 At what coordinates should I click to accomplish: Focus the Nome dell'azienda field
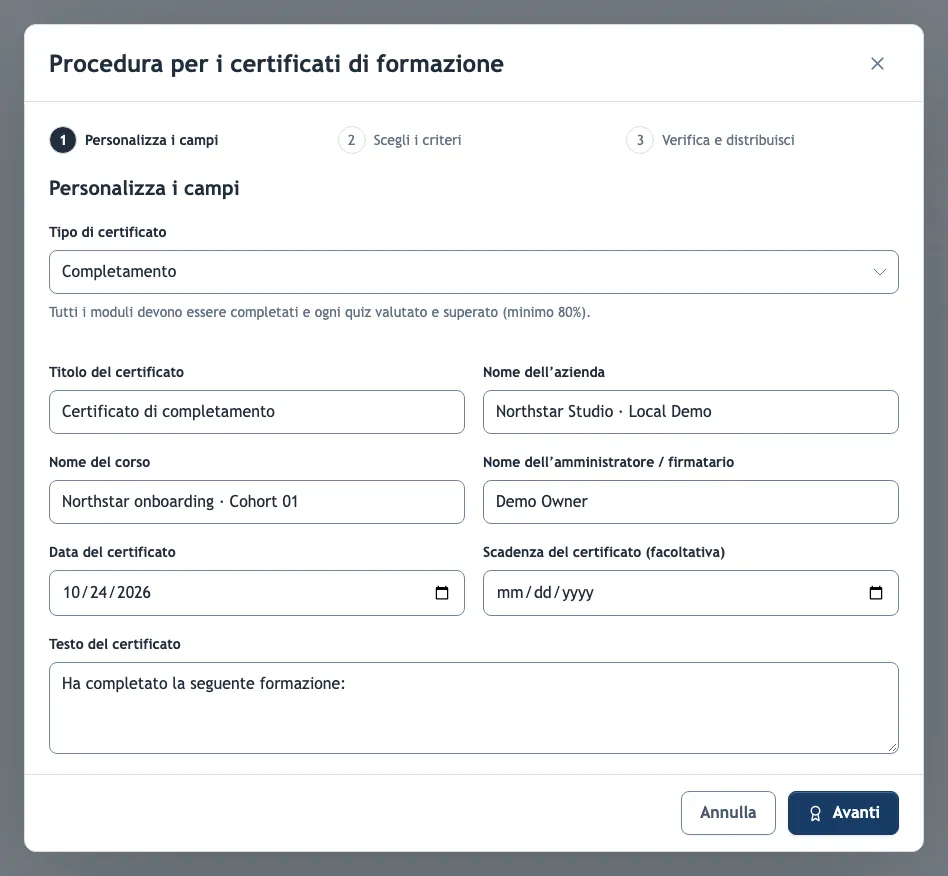pyautogui.click(x=690, y=412)
